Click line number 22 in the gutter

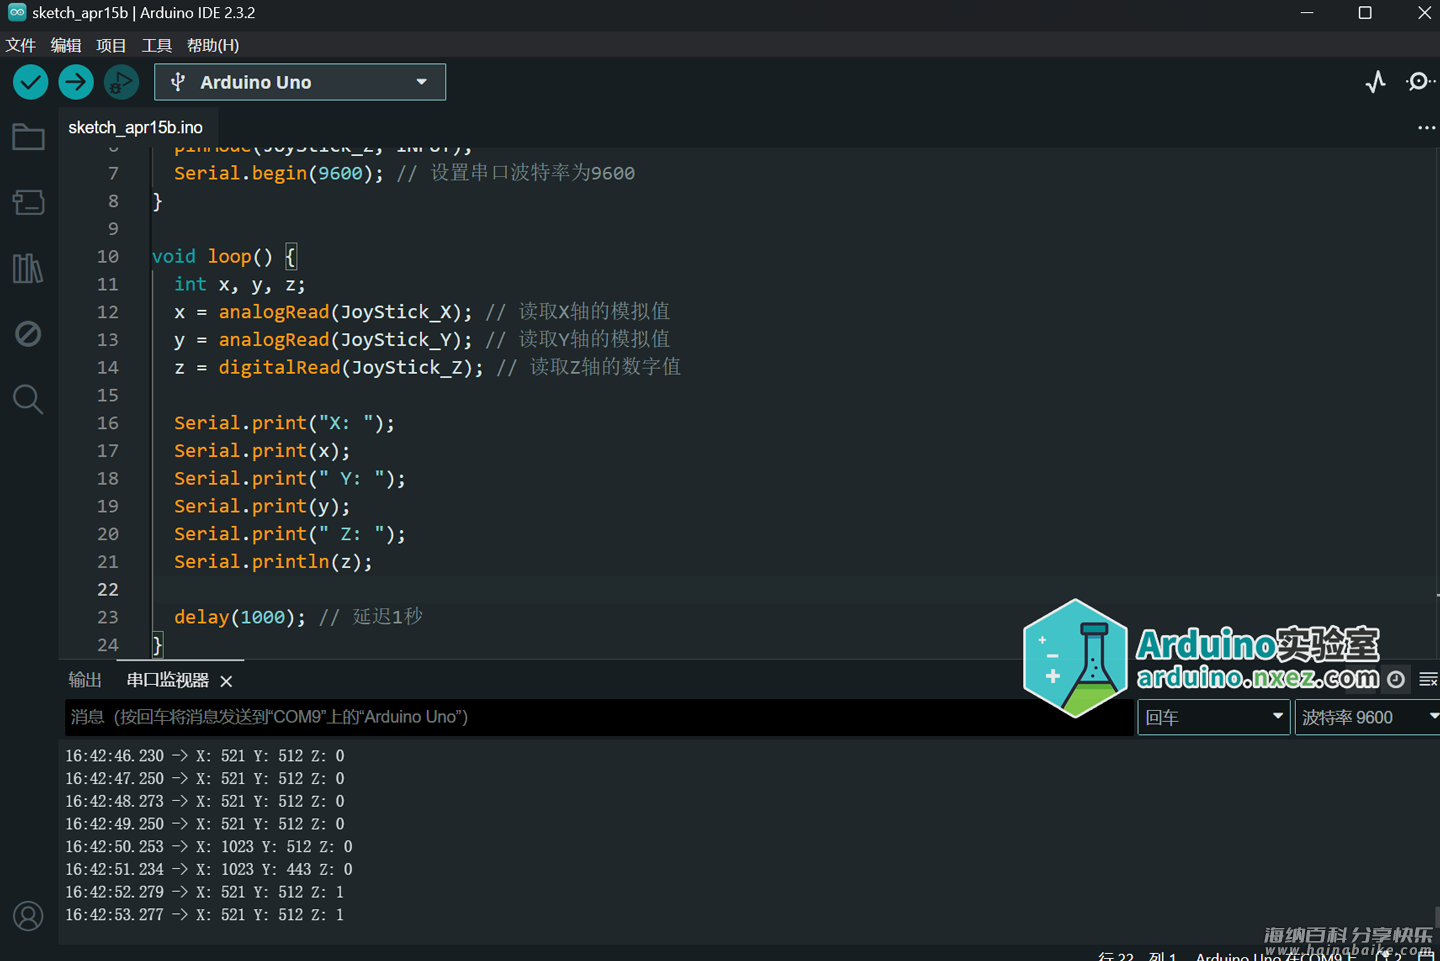click(x=108, y=589)
